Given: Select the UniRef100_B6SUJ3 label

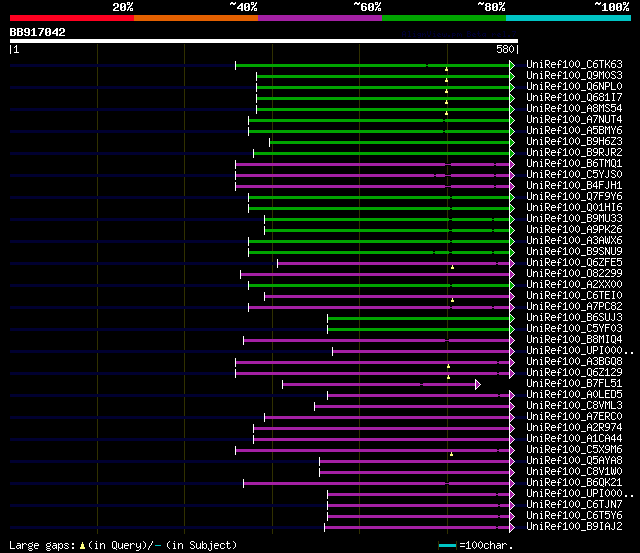Looking at the screenshot, I should (x=574, y=318).
